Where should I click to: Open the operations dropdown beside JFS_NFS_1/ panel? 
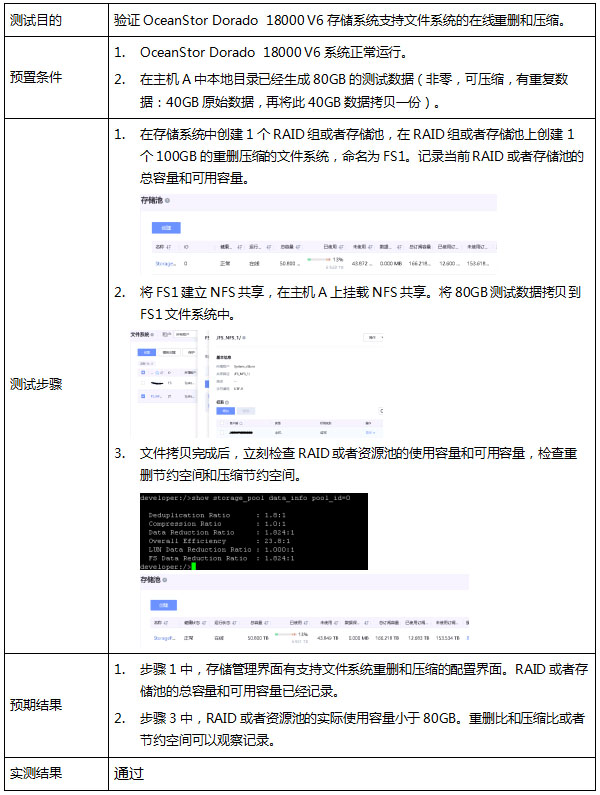click(x=373, y=338)
